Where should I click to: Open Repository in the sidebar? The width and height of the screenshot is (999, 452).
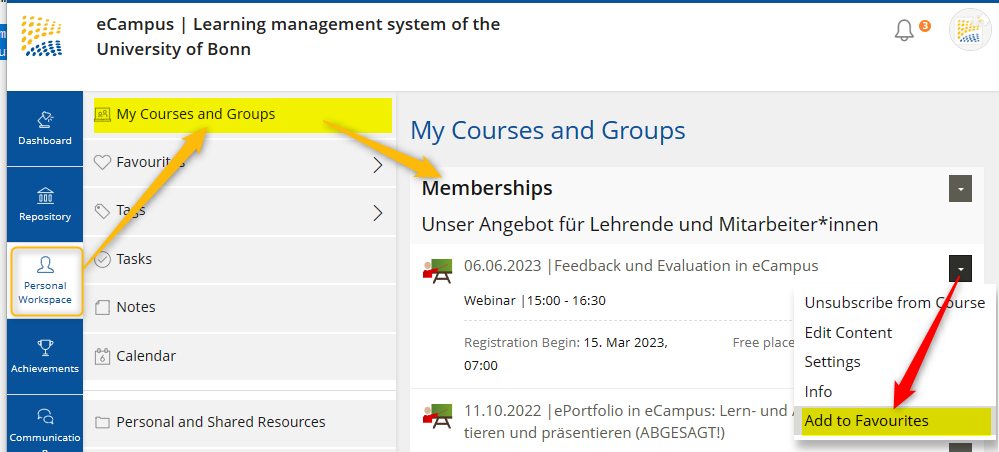pyautogui.click(x=45, y=204)
